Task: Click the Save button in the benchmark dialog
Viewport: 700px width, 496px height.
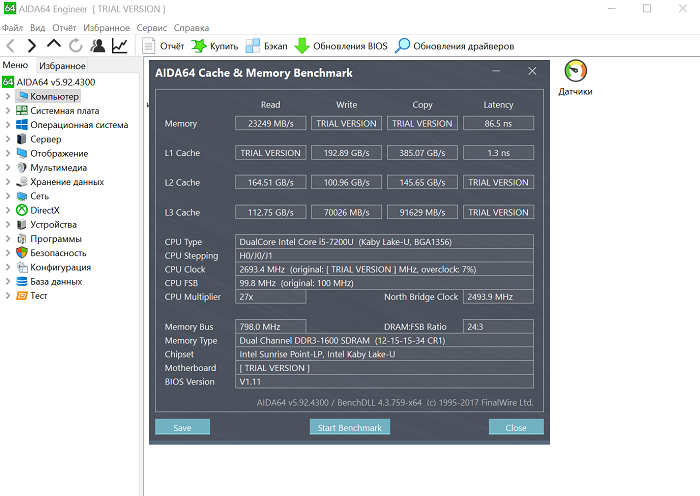Action: (x=182, y=427)
